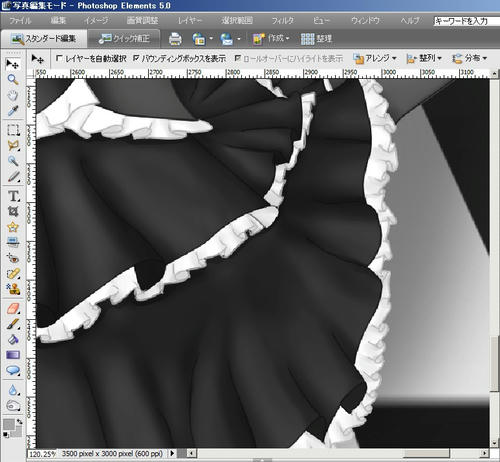
Task: Switch to クイック補正 tab
Action: 124,39
